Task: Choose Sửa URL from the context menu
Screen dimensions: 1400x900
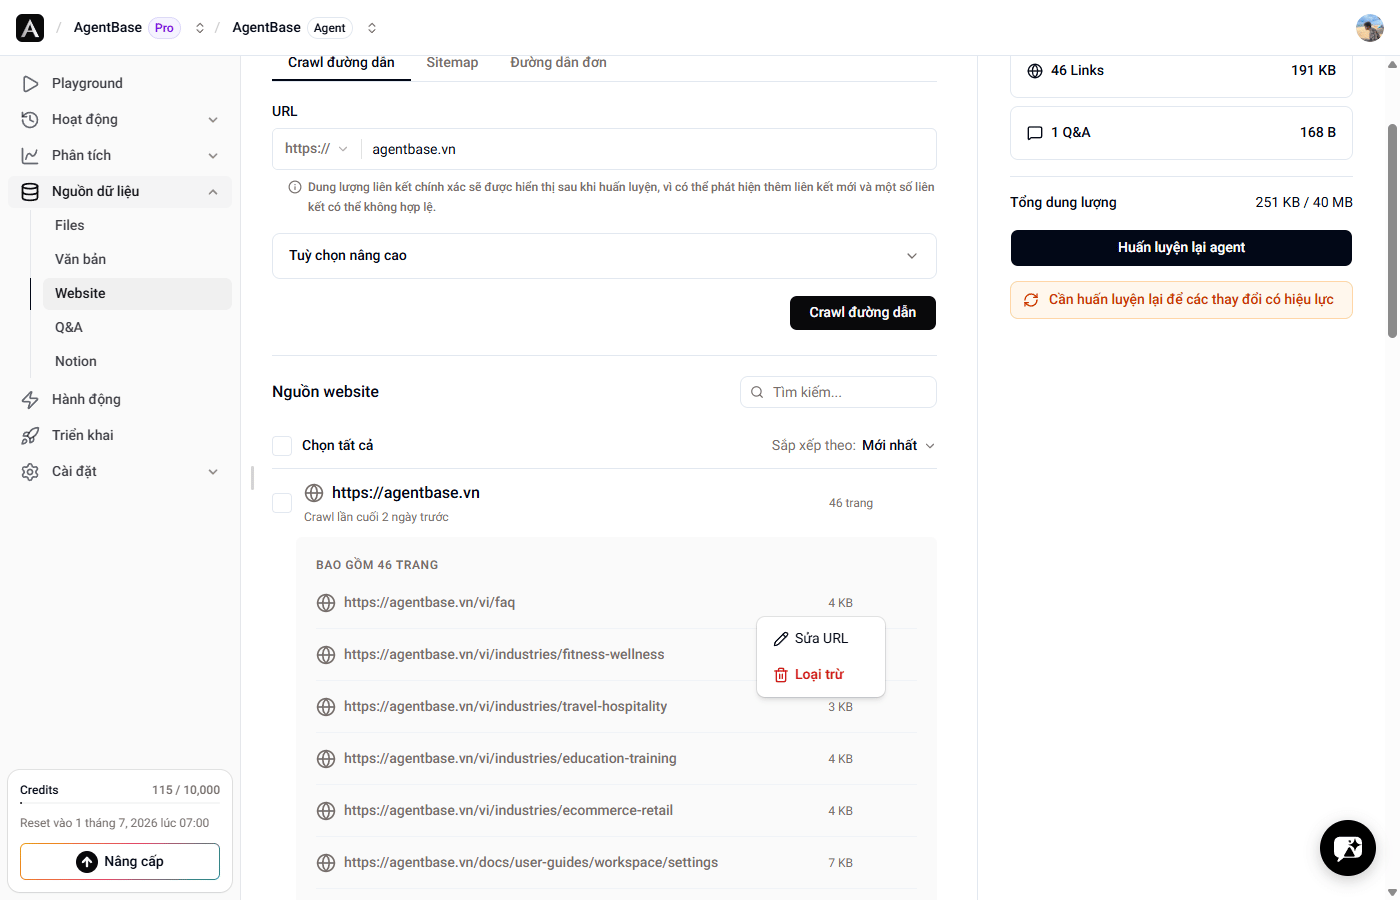Action: (x=821, y=639)
